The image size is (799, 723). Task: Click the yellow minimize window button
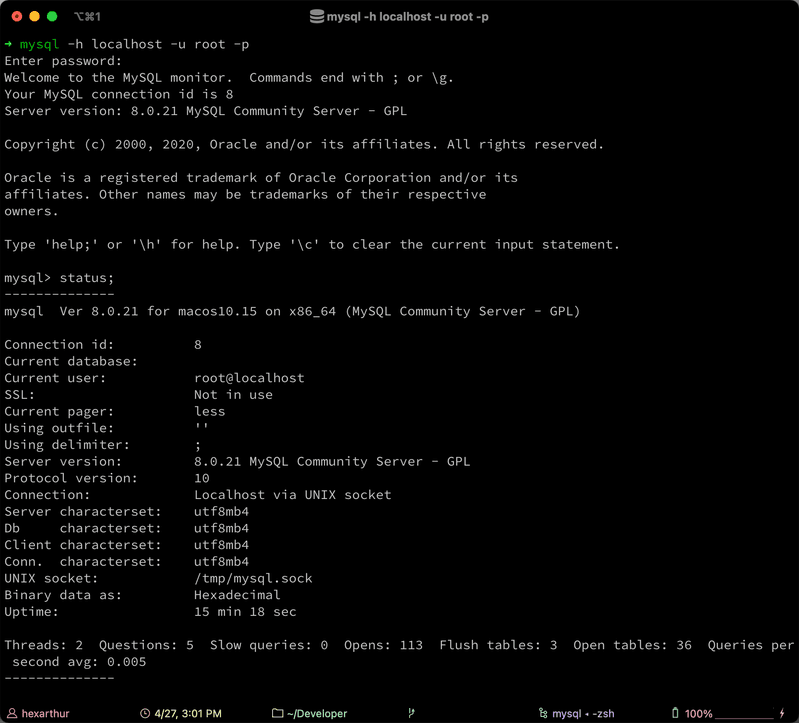pos(34,16)
